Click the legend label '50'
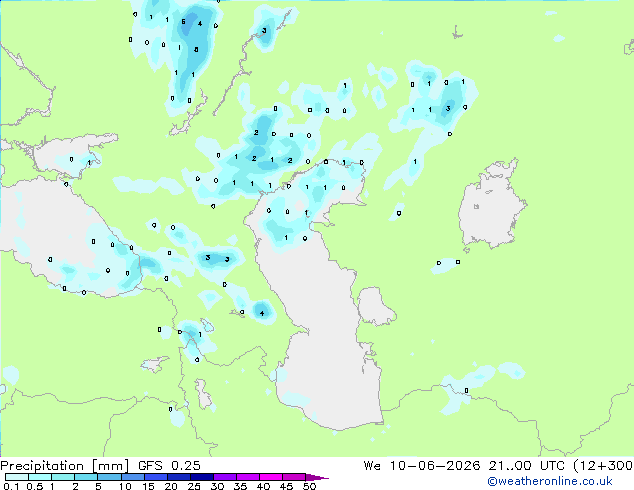Image resolution: width=634 pixels, height=490 pixels. tap(309, 486)
